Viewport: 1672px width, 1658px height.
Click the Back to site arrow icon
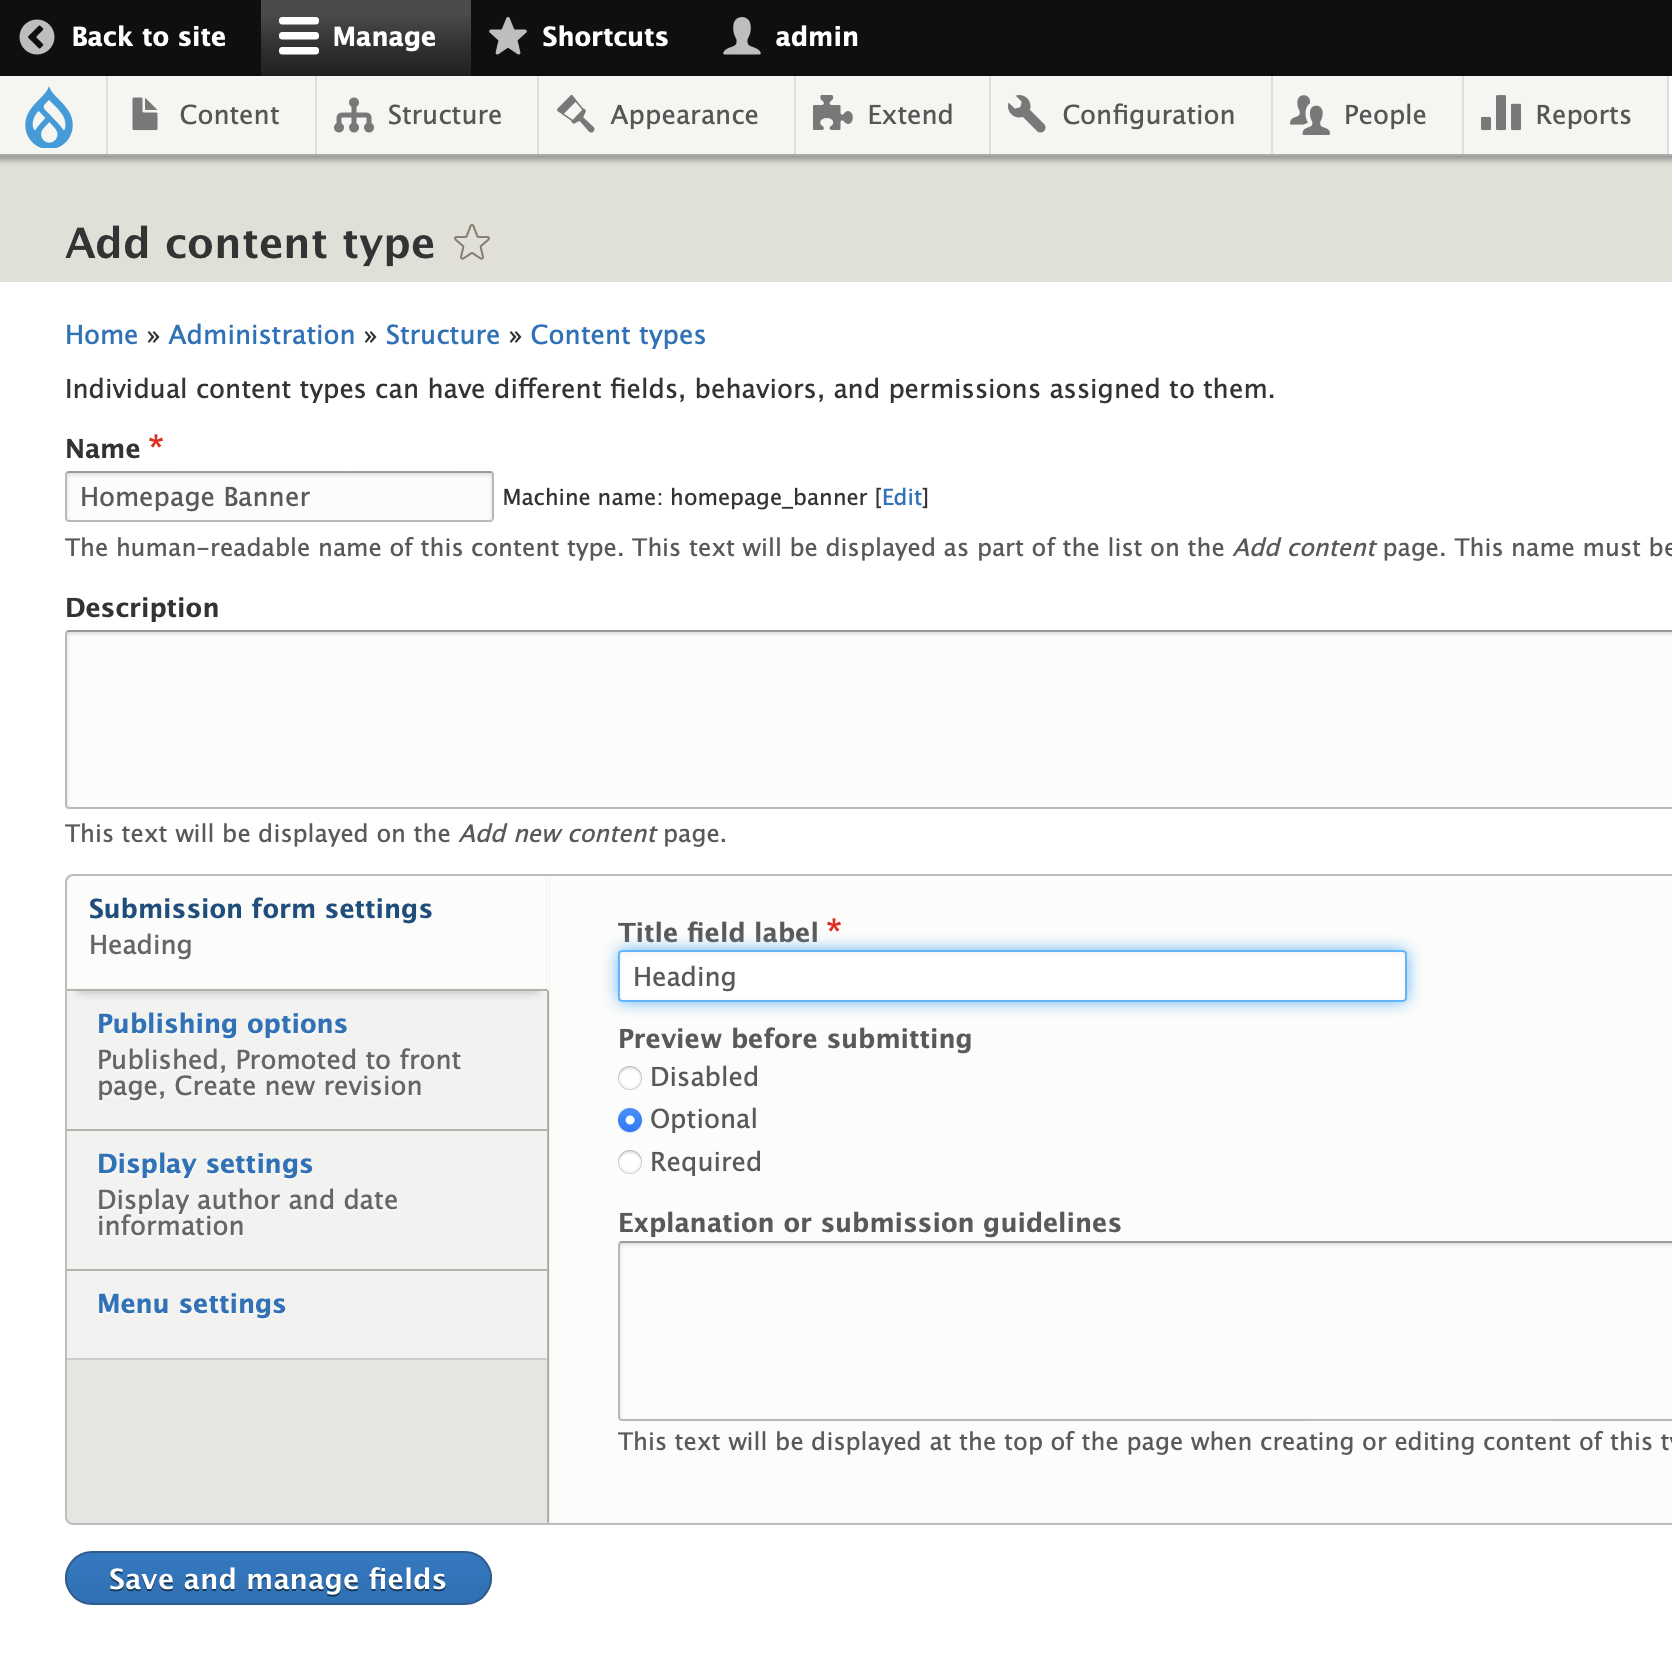pos(37,37)
